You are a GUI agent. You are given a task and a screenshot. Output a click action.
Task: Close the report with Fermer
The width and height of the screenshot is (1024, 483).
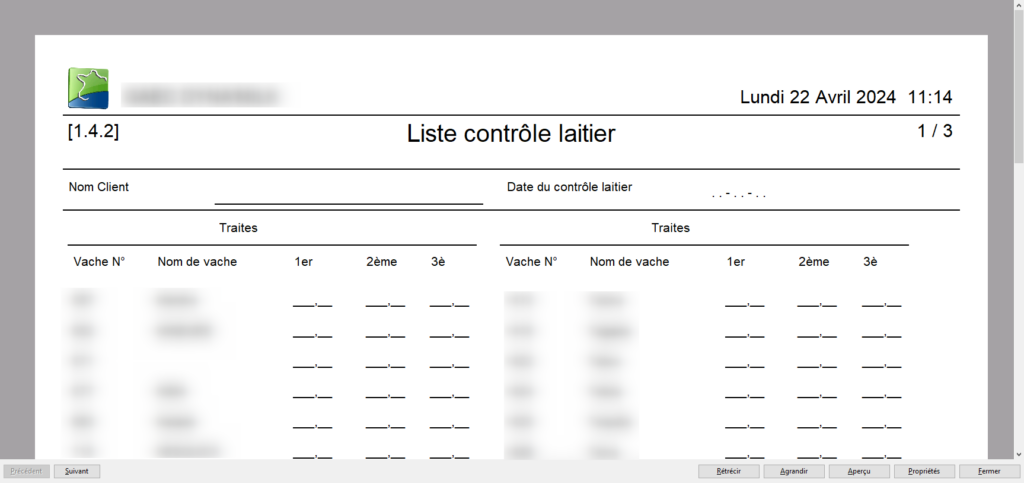tap(989, 471)
